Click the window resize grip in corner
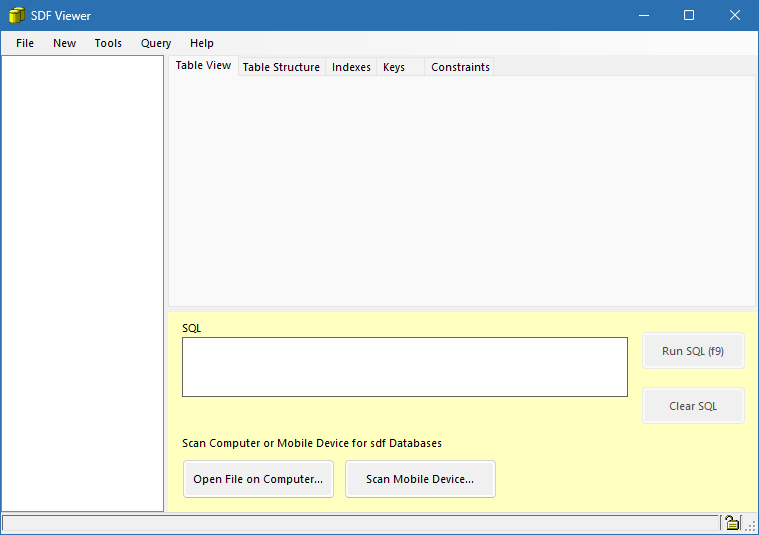 (750, 525)
